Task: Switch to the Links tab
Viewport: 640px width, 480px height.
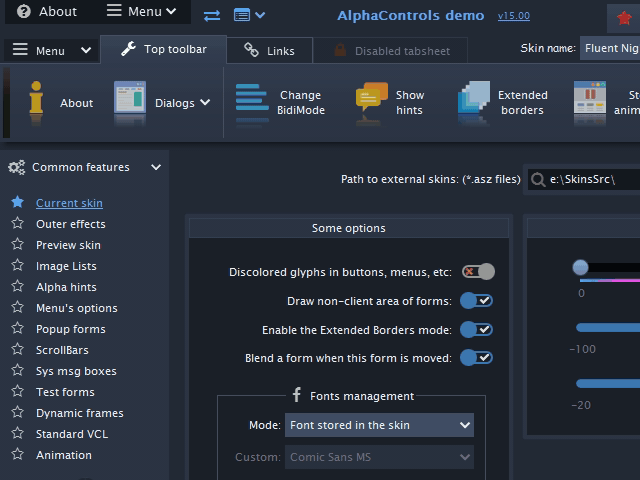Action: [269, 51]
